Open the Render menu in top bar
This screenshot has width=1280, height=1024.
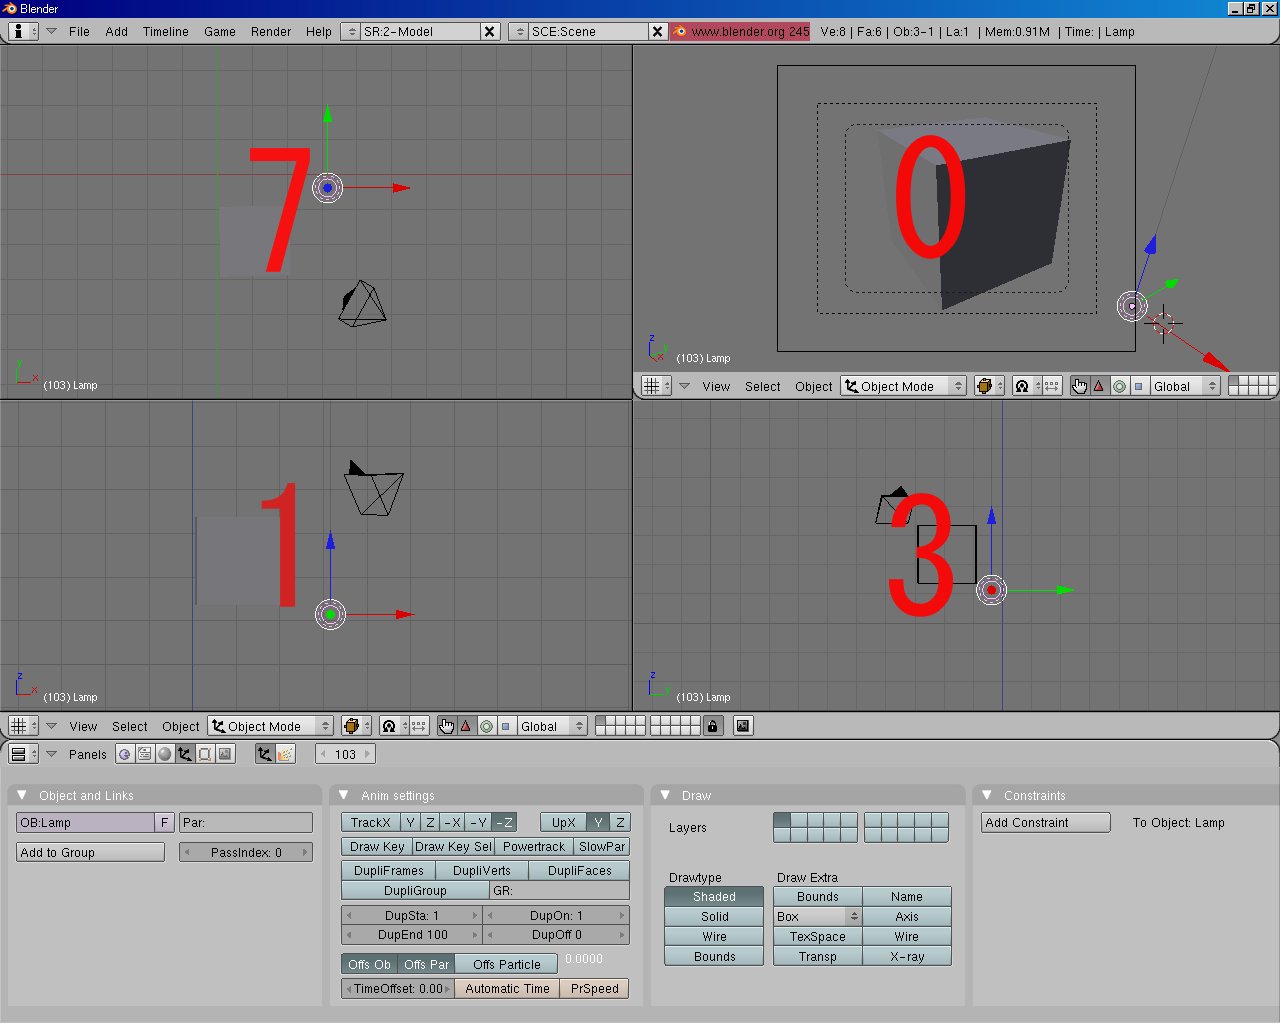click(x=271, y=31)
